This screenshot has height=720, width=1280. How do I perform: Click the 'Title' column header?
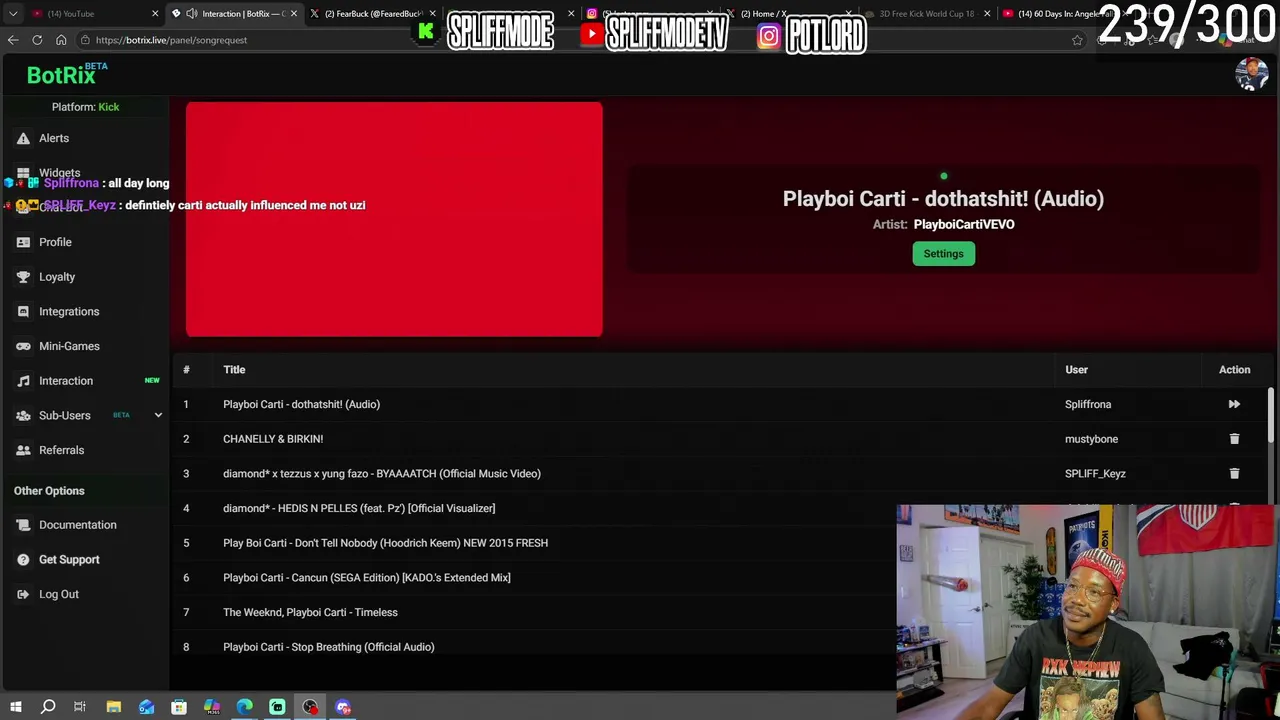point(234,370)
